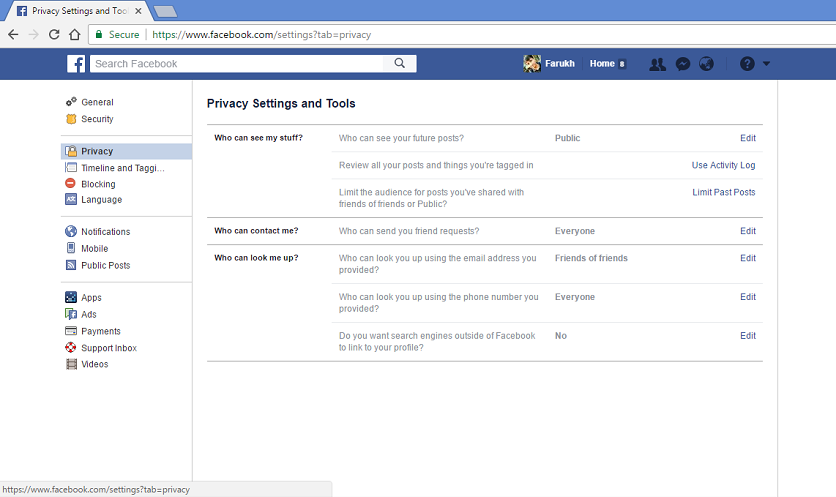Open Mobile settings label
Image resolution: width=836 pixels, height=497 pixels.
pyautogui.click(x=94, y=248)
